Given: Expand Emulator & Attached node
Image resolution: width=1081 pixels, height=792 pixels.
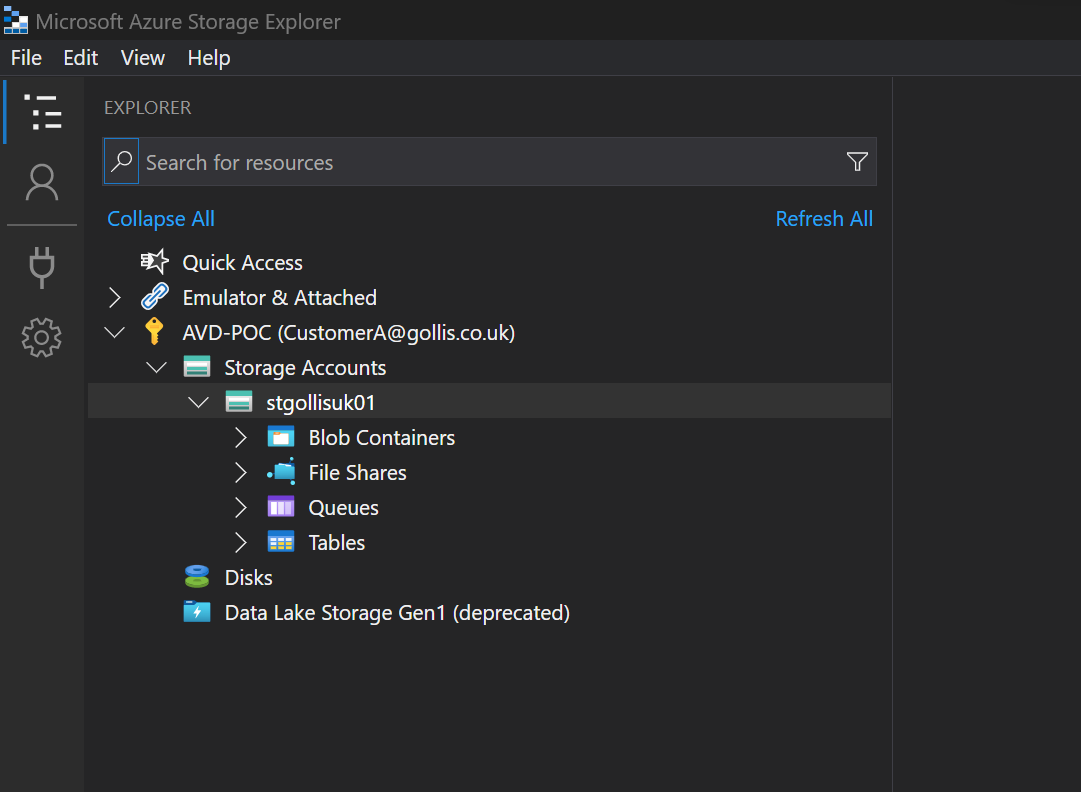Looking at the screenshot, I should pyautogui.click(x=114, y=298).
